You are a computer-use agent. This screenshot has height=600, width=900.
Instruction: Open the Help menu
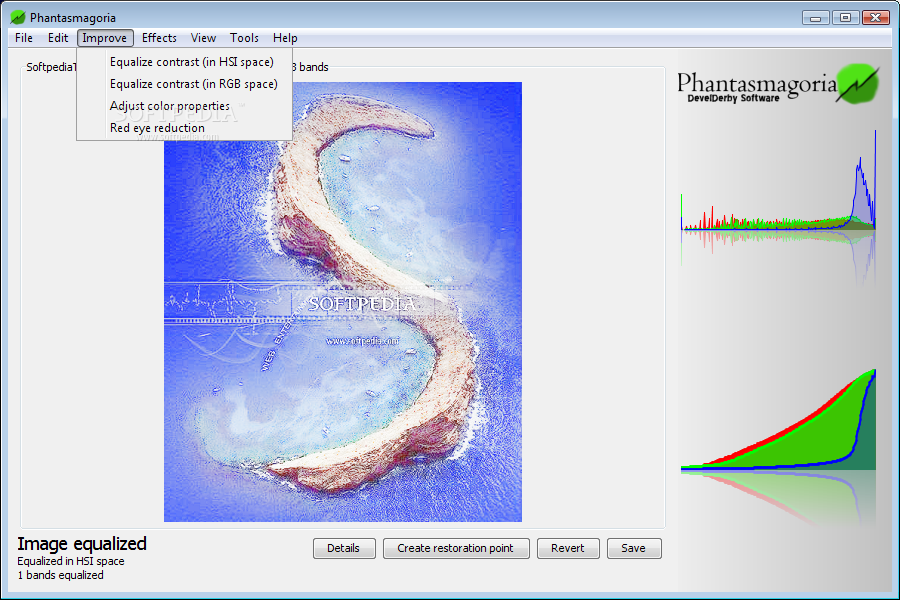[285, 38]
